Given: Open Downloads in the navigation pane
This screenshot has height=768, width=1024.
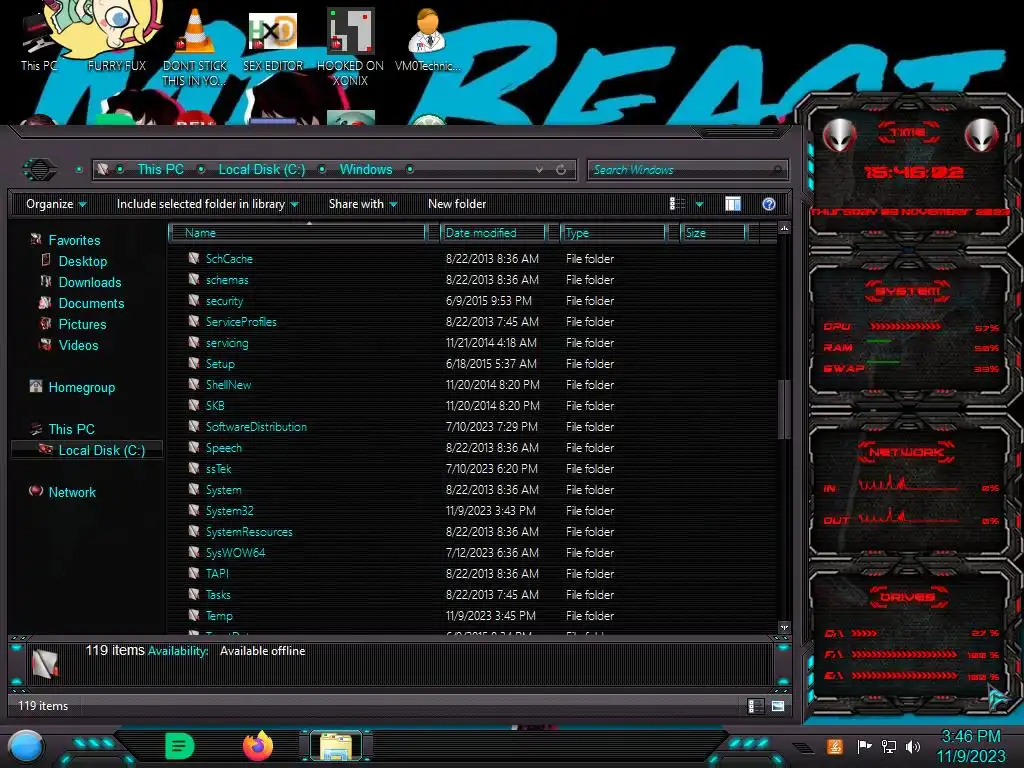Looking at the screenshot, I should [90, 282].
